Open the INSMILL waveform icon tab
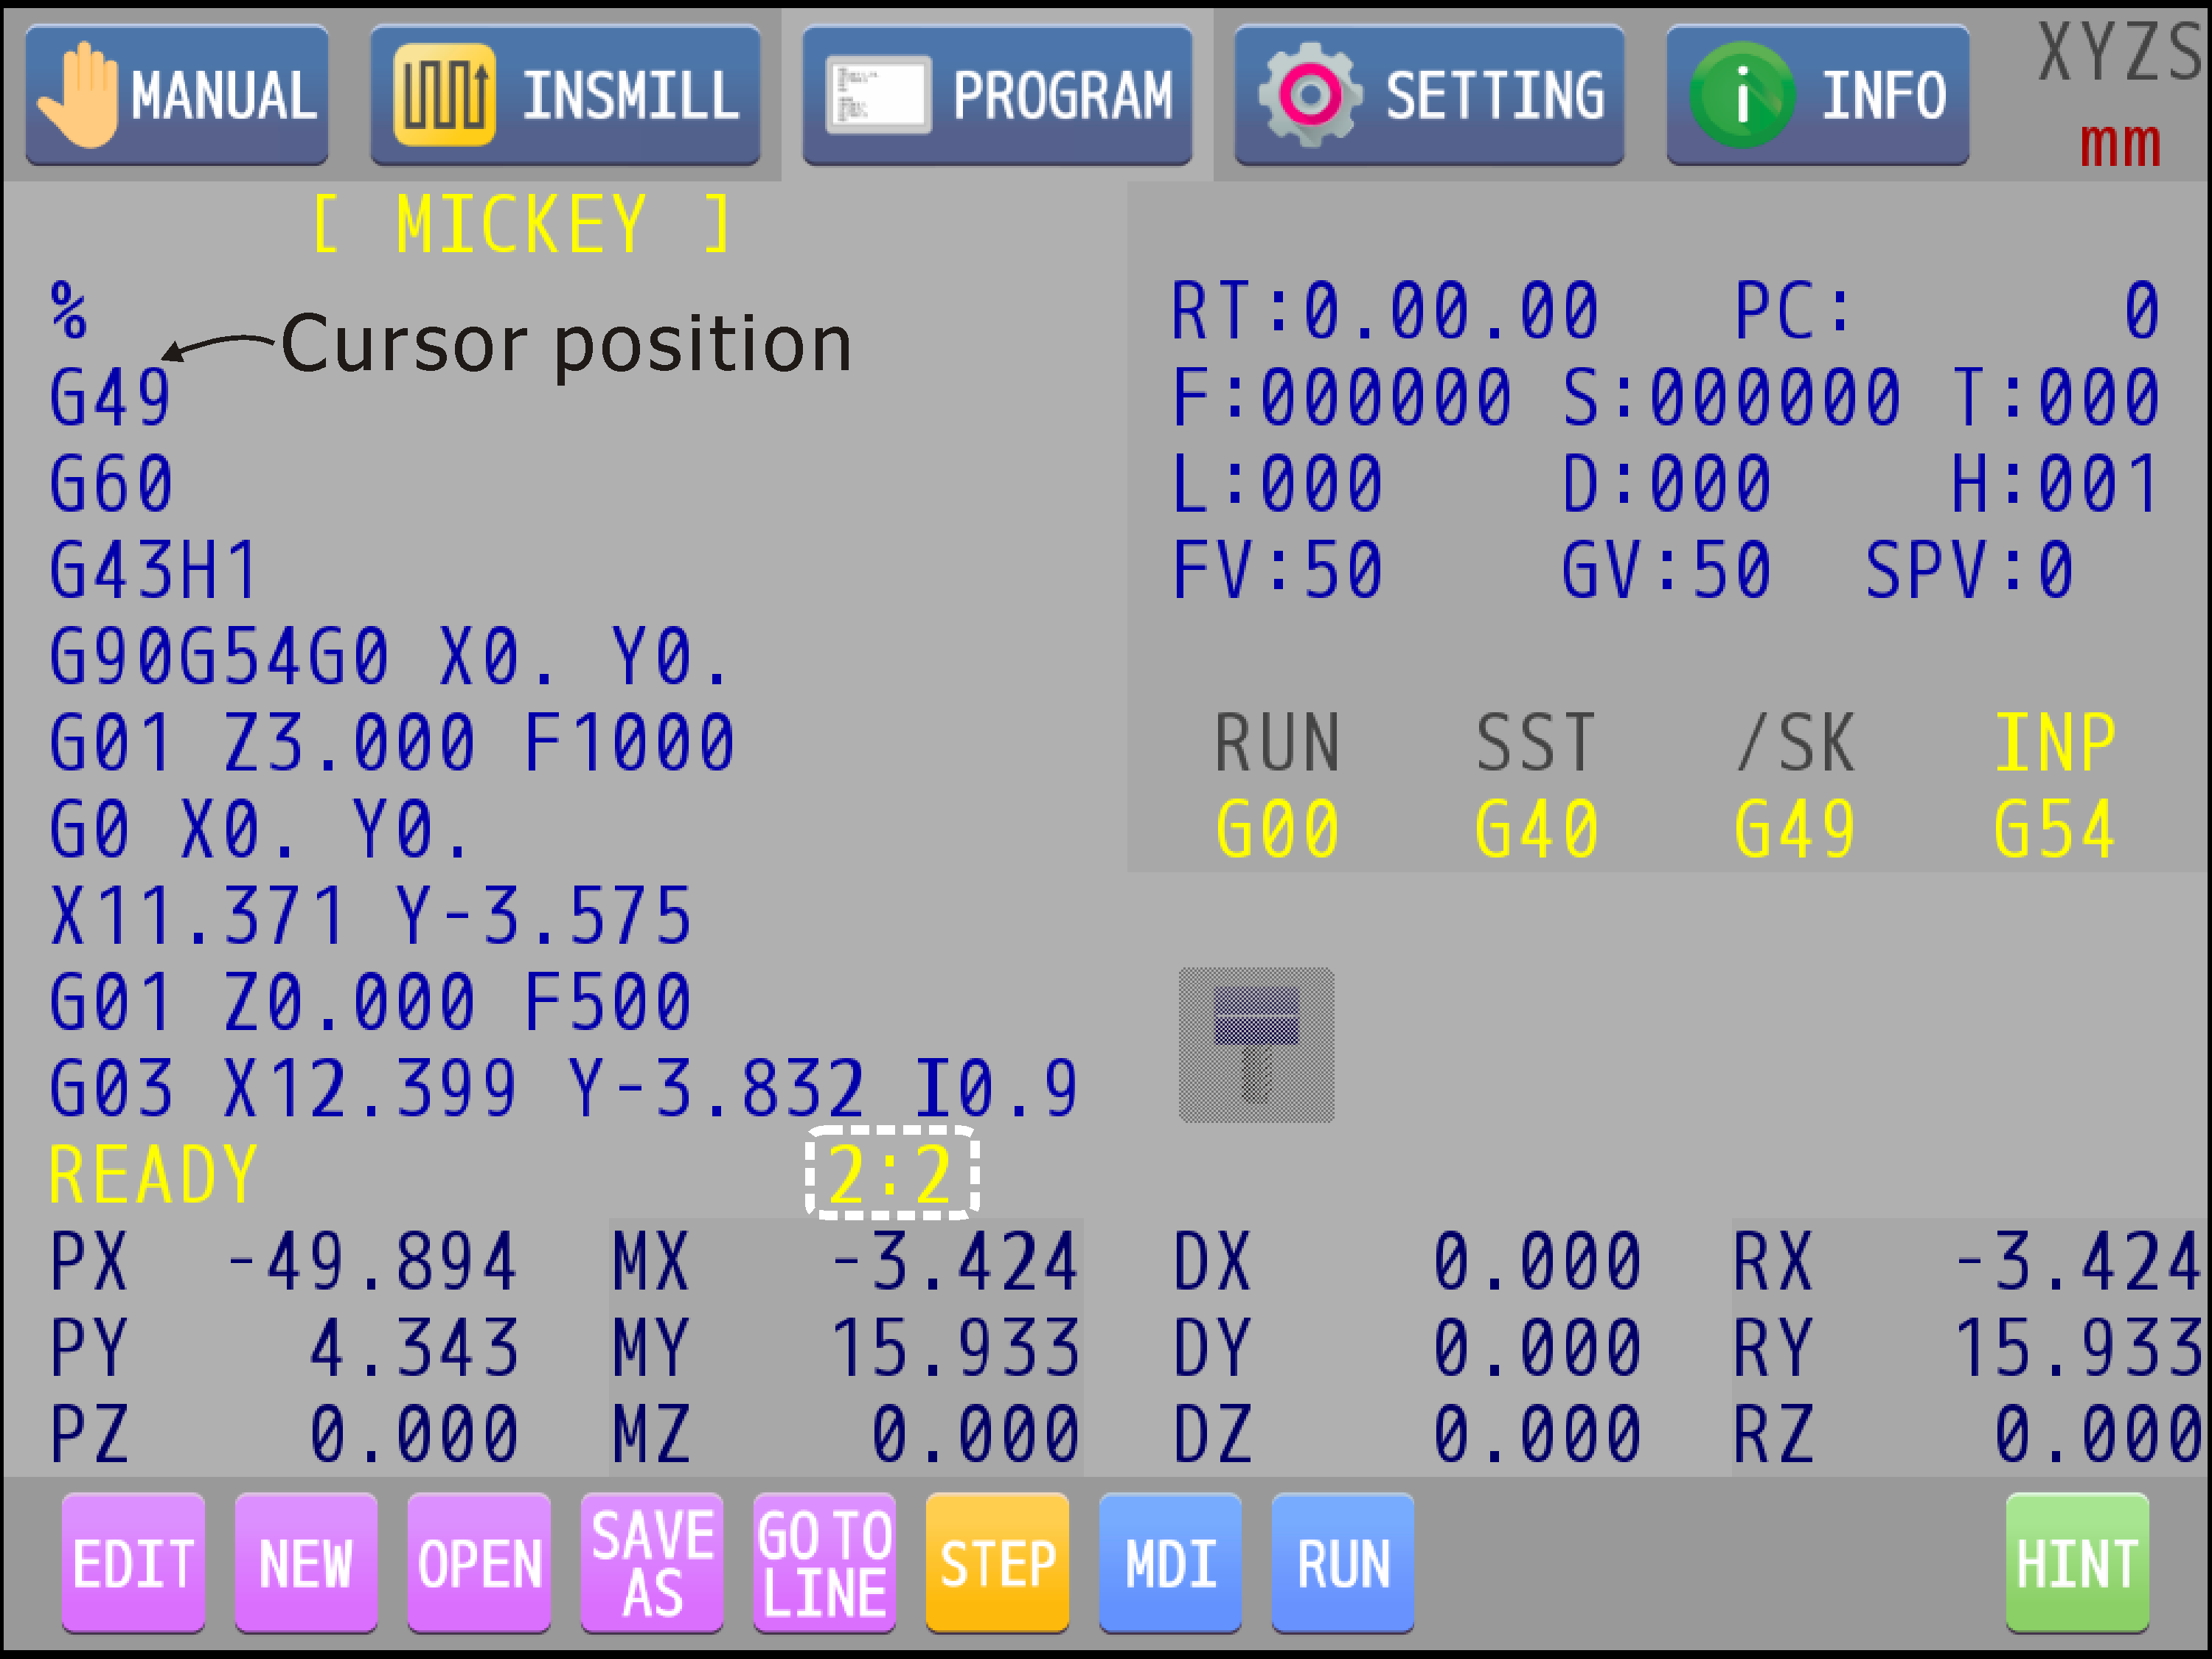 click(x=444, y=95)
